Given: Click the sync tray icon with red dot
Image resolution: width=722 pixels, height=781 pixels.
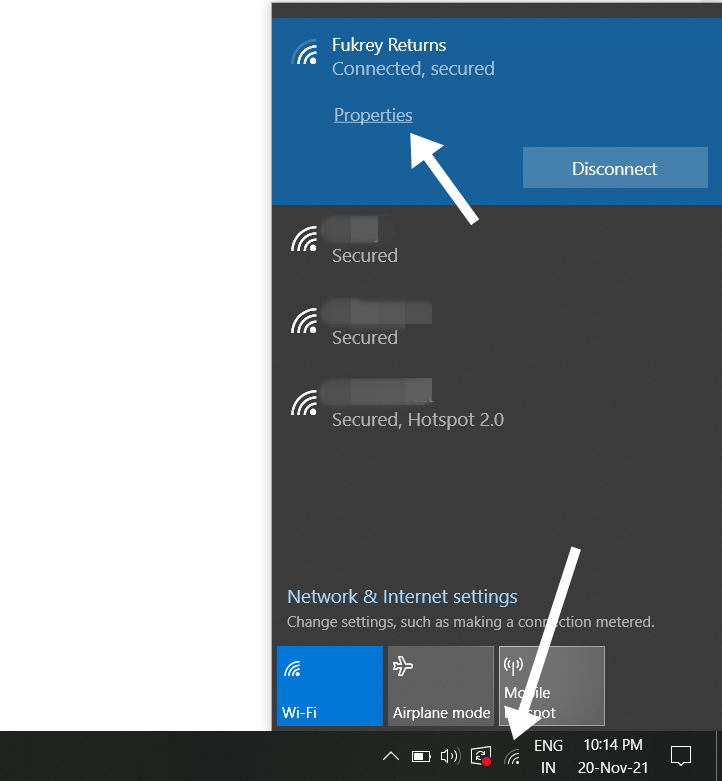Looking at the screenshot, I should (481, 757).
